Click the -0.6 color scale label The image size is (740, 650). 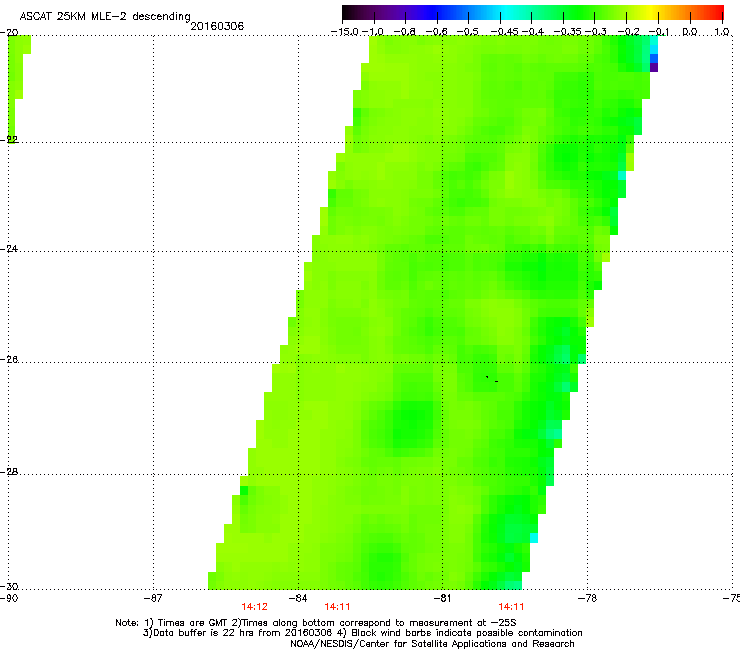(437, 32)
